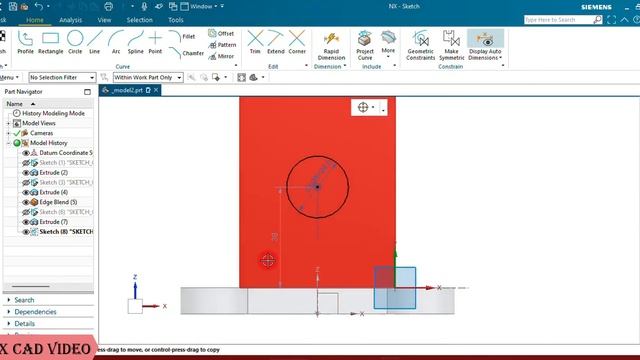Switch to the View ribbon tab
Viewport: 640px width, 360px height.
click(104, 20)
